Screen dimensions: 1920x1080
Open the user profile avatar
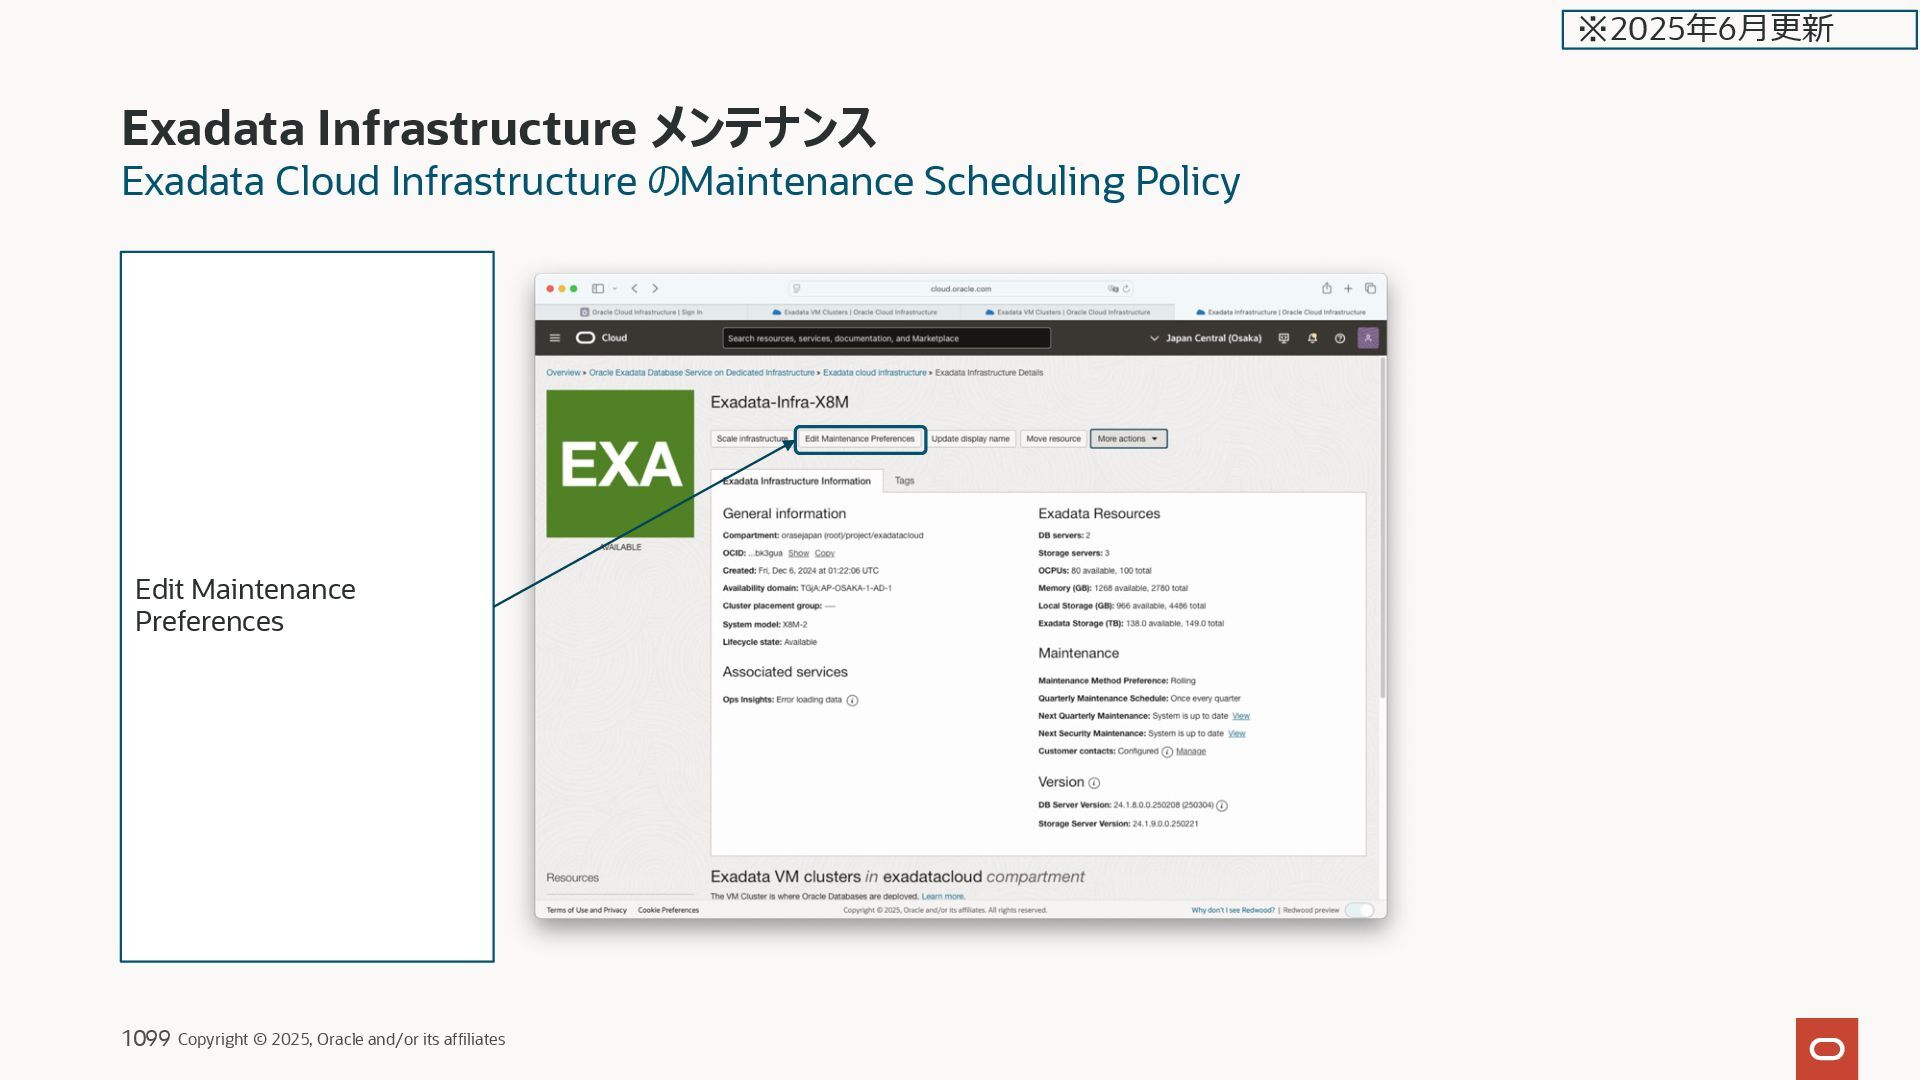1368,338
